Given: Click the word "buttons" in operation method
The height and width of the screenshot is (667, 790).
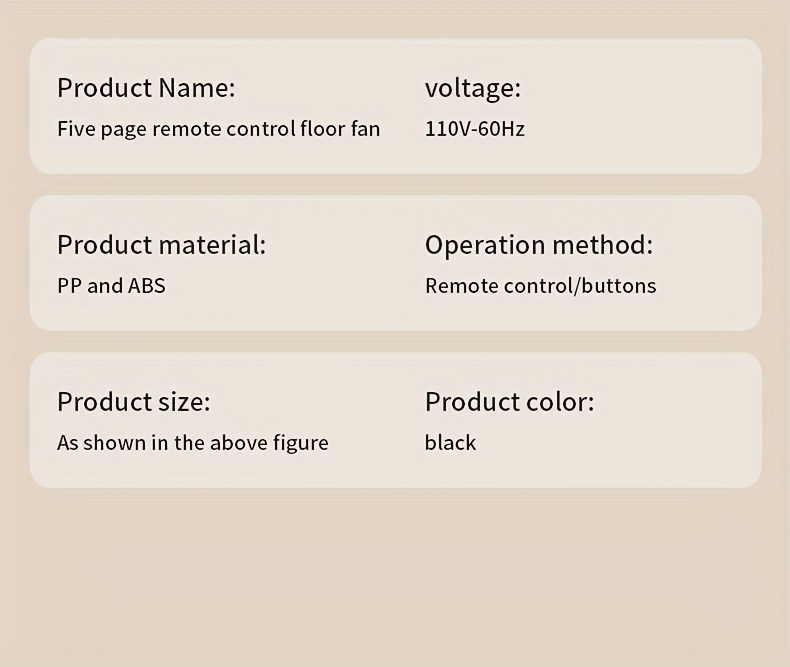Looking at the screenshot, I should pos(619,286).
